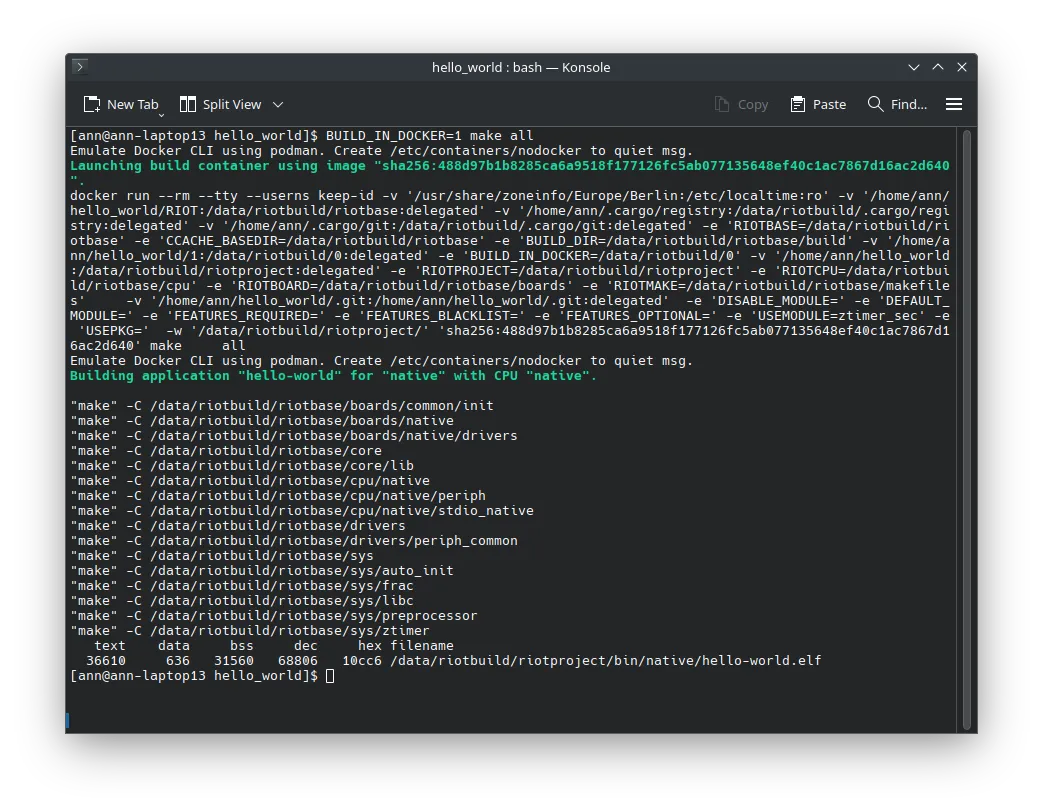Screen dimensions: 1044x812
Task: Click the Find magnifying glass icon
Action: coord(876,104)
